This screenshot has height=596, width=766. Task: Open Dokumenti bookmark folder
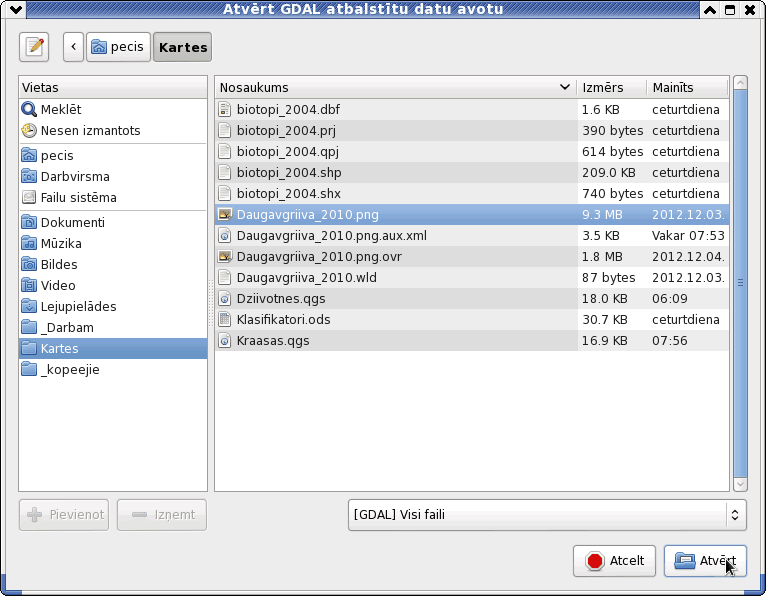click(x=113, y=222)
